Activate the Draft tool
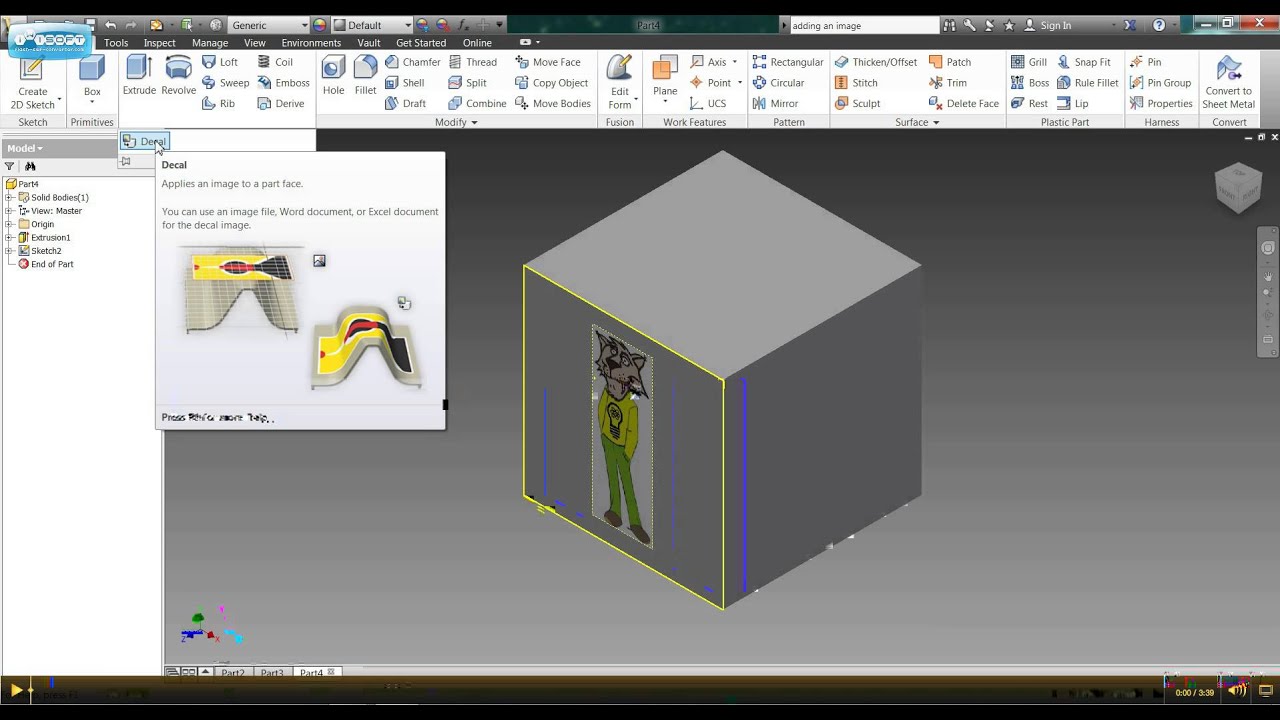Viewport: 1280px width, 720px height. point(405,104)
